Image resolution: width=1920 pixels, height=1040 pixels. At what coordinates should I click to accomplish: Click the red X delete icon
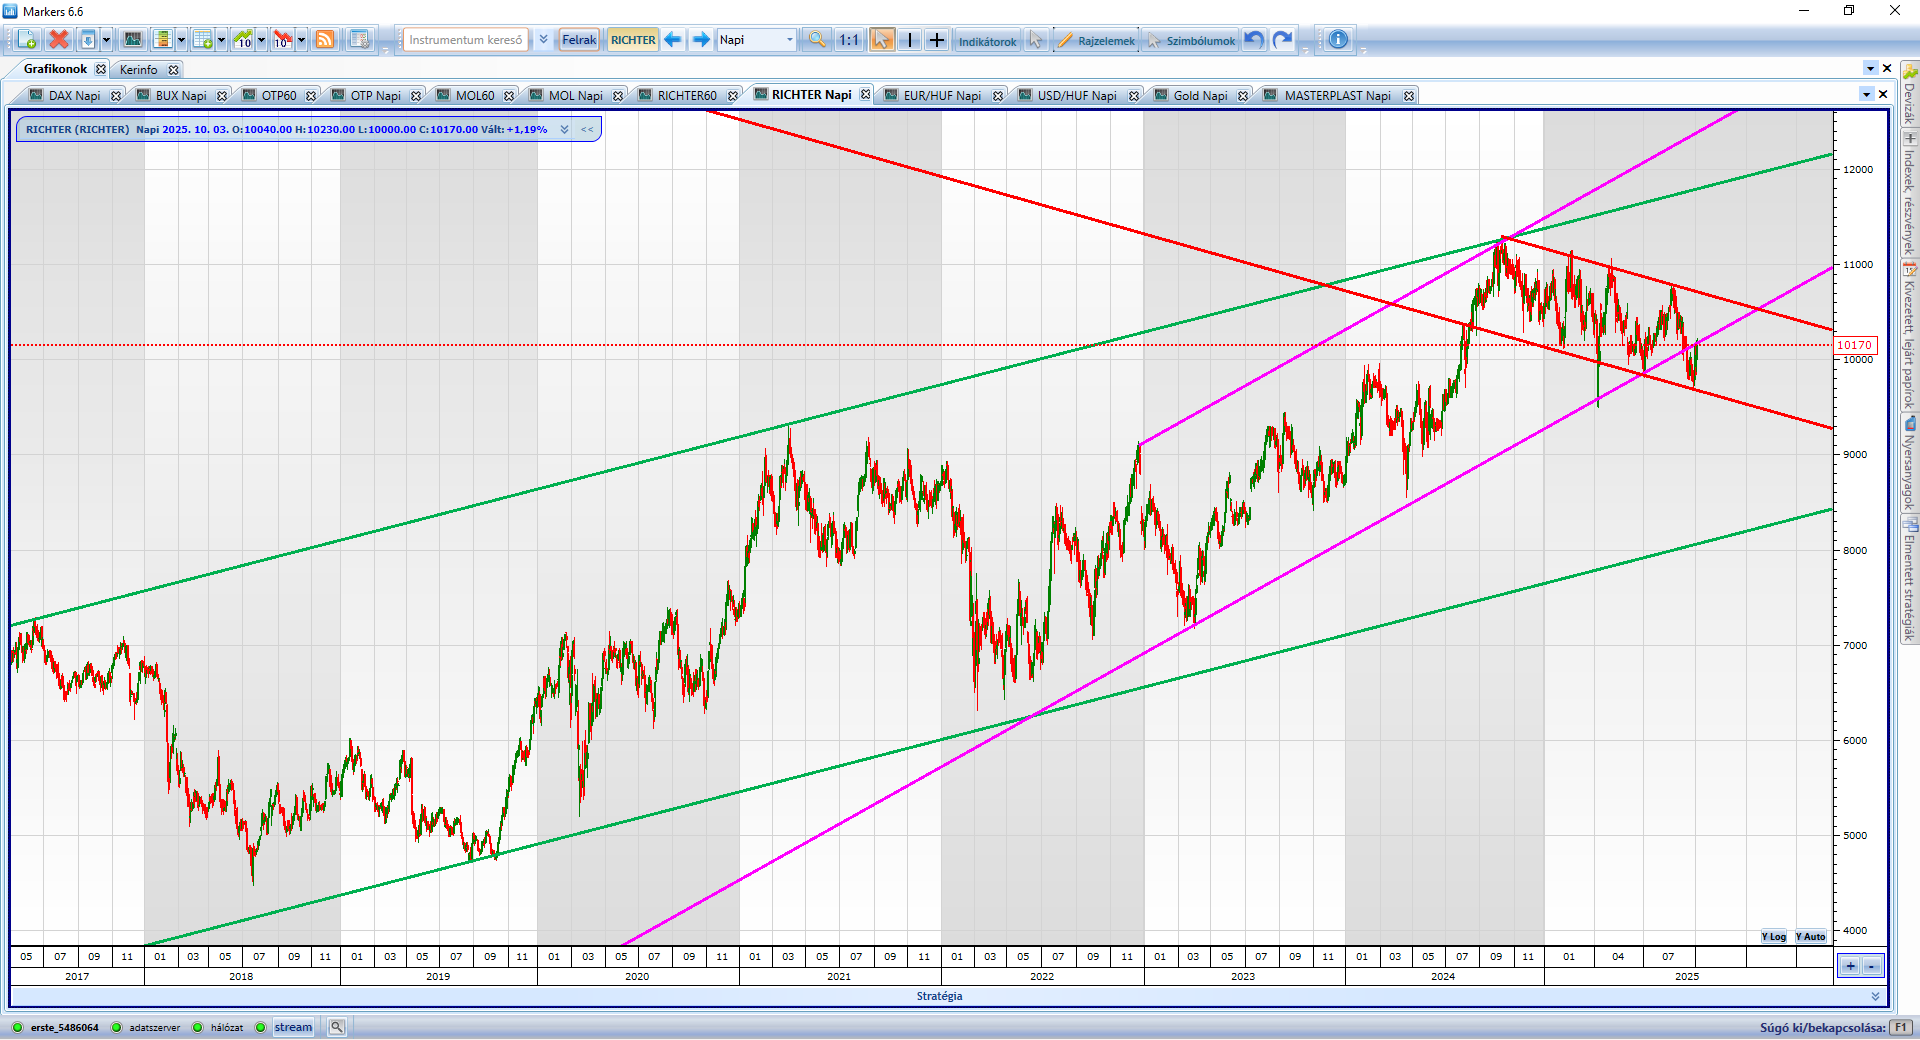tap(59, 40)
